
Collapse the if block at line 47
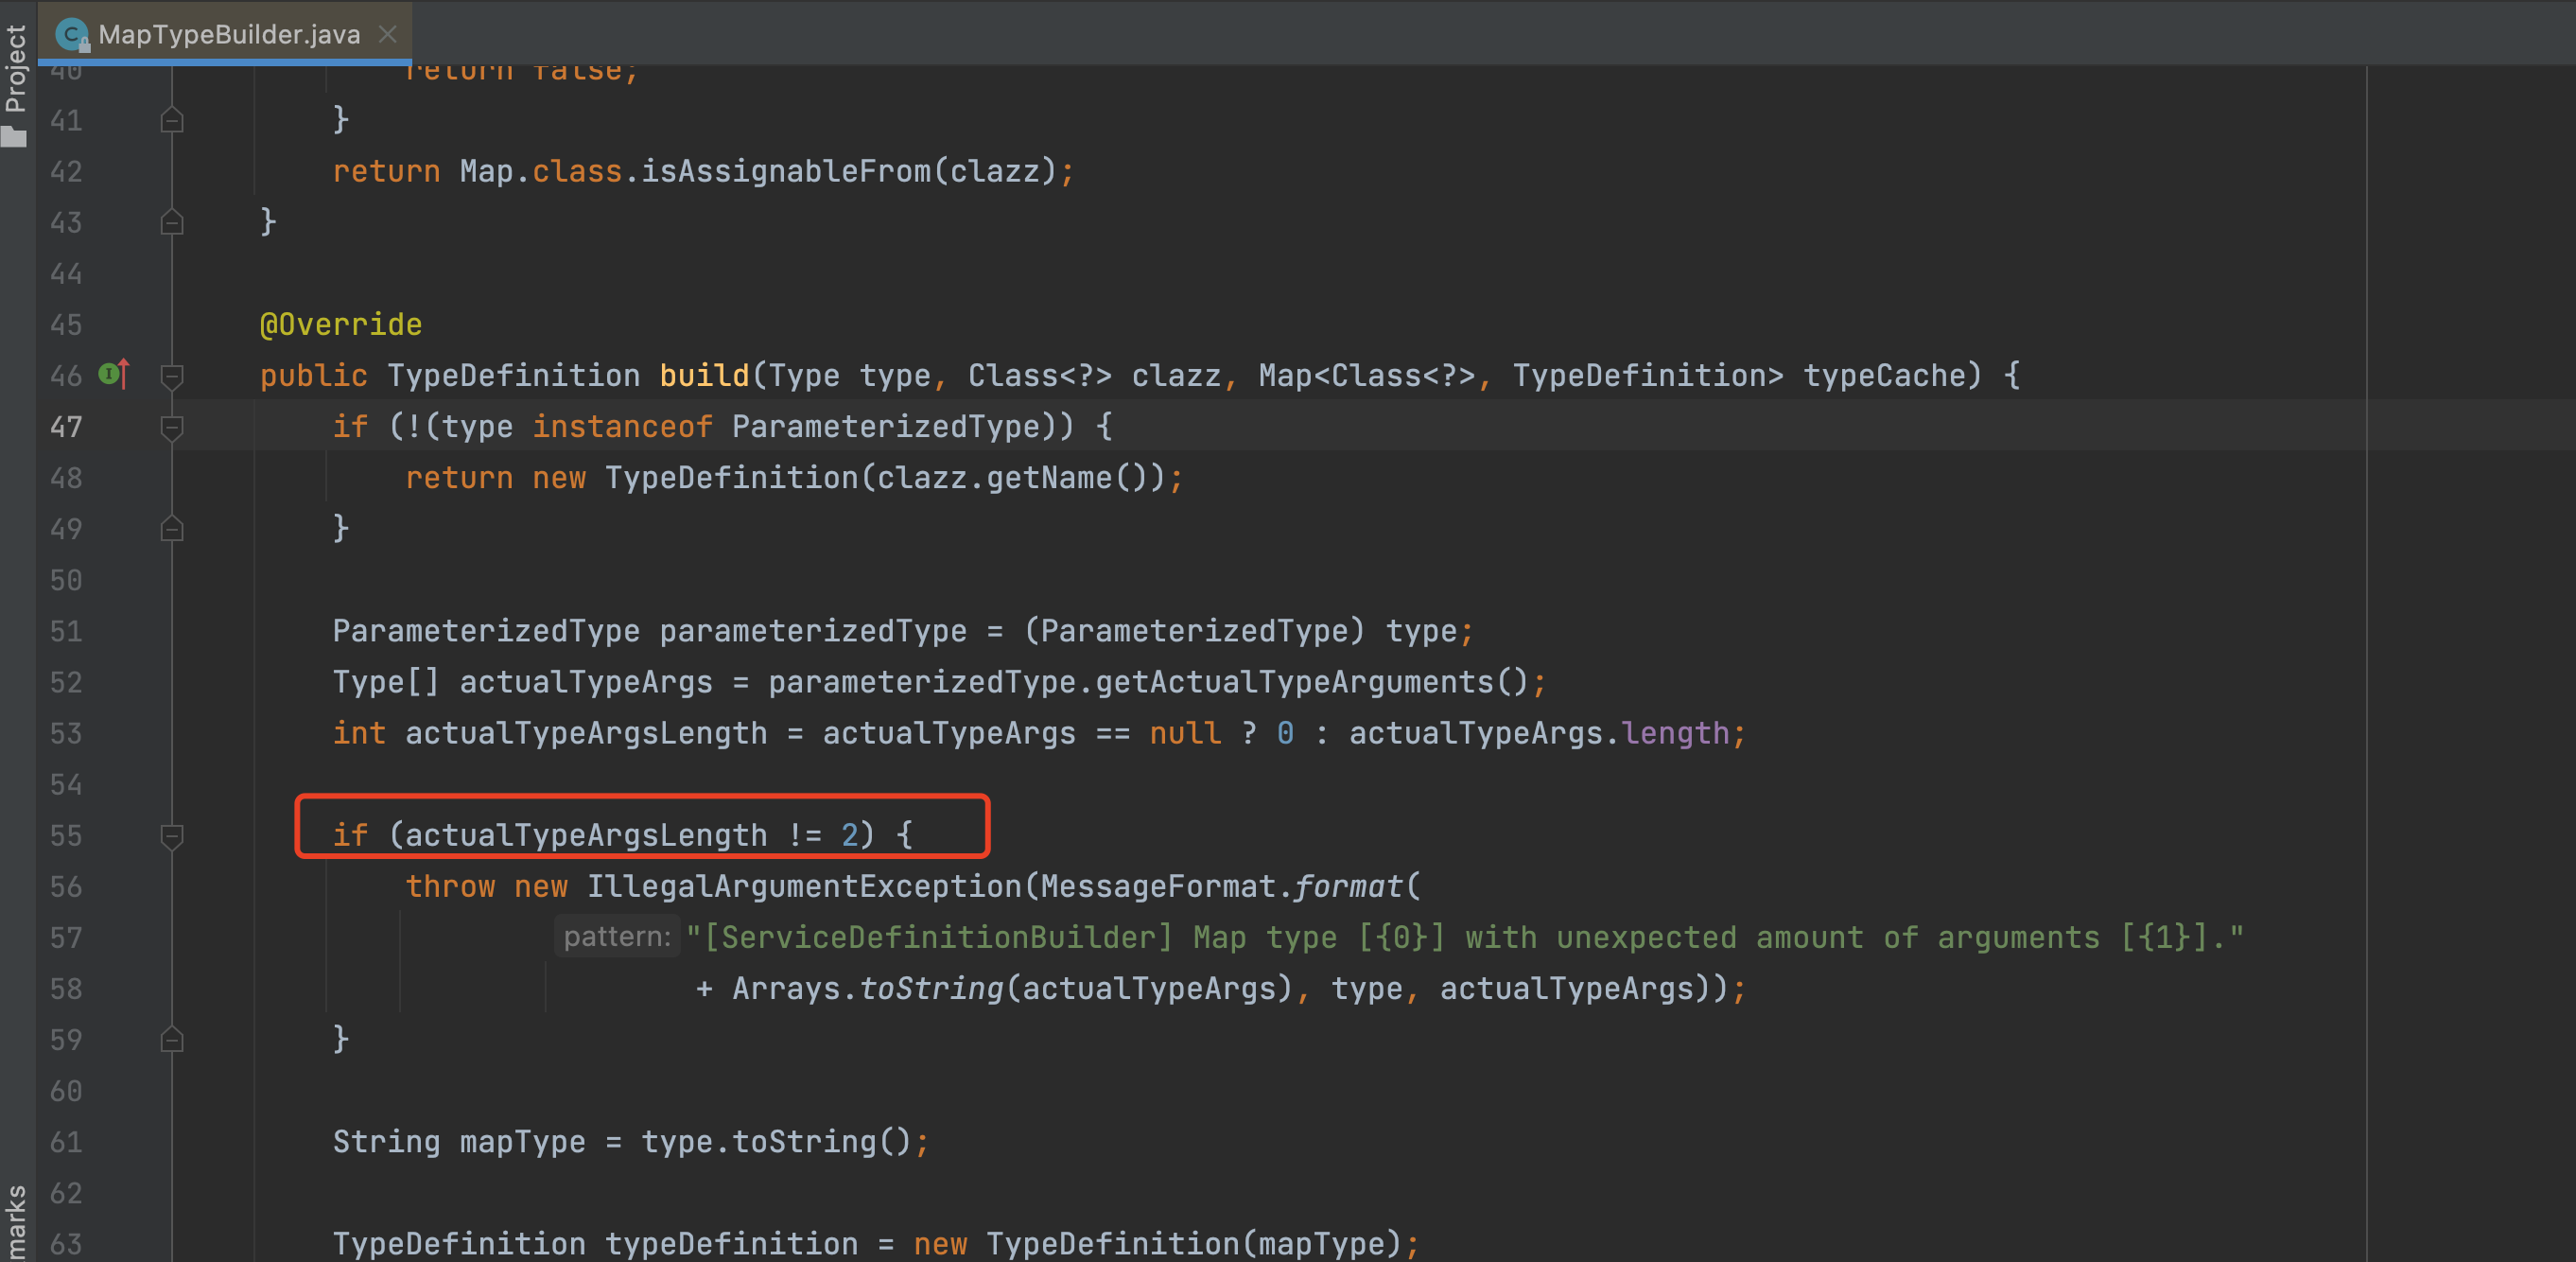pyautogui.click(x=172, y=428)
